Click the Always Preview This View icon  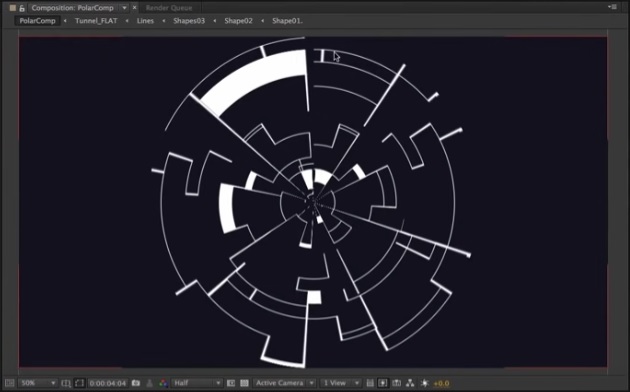(10, 383)
